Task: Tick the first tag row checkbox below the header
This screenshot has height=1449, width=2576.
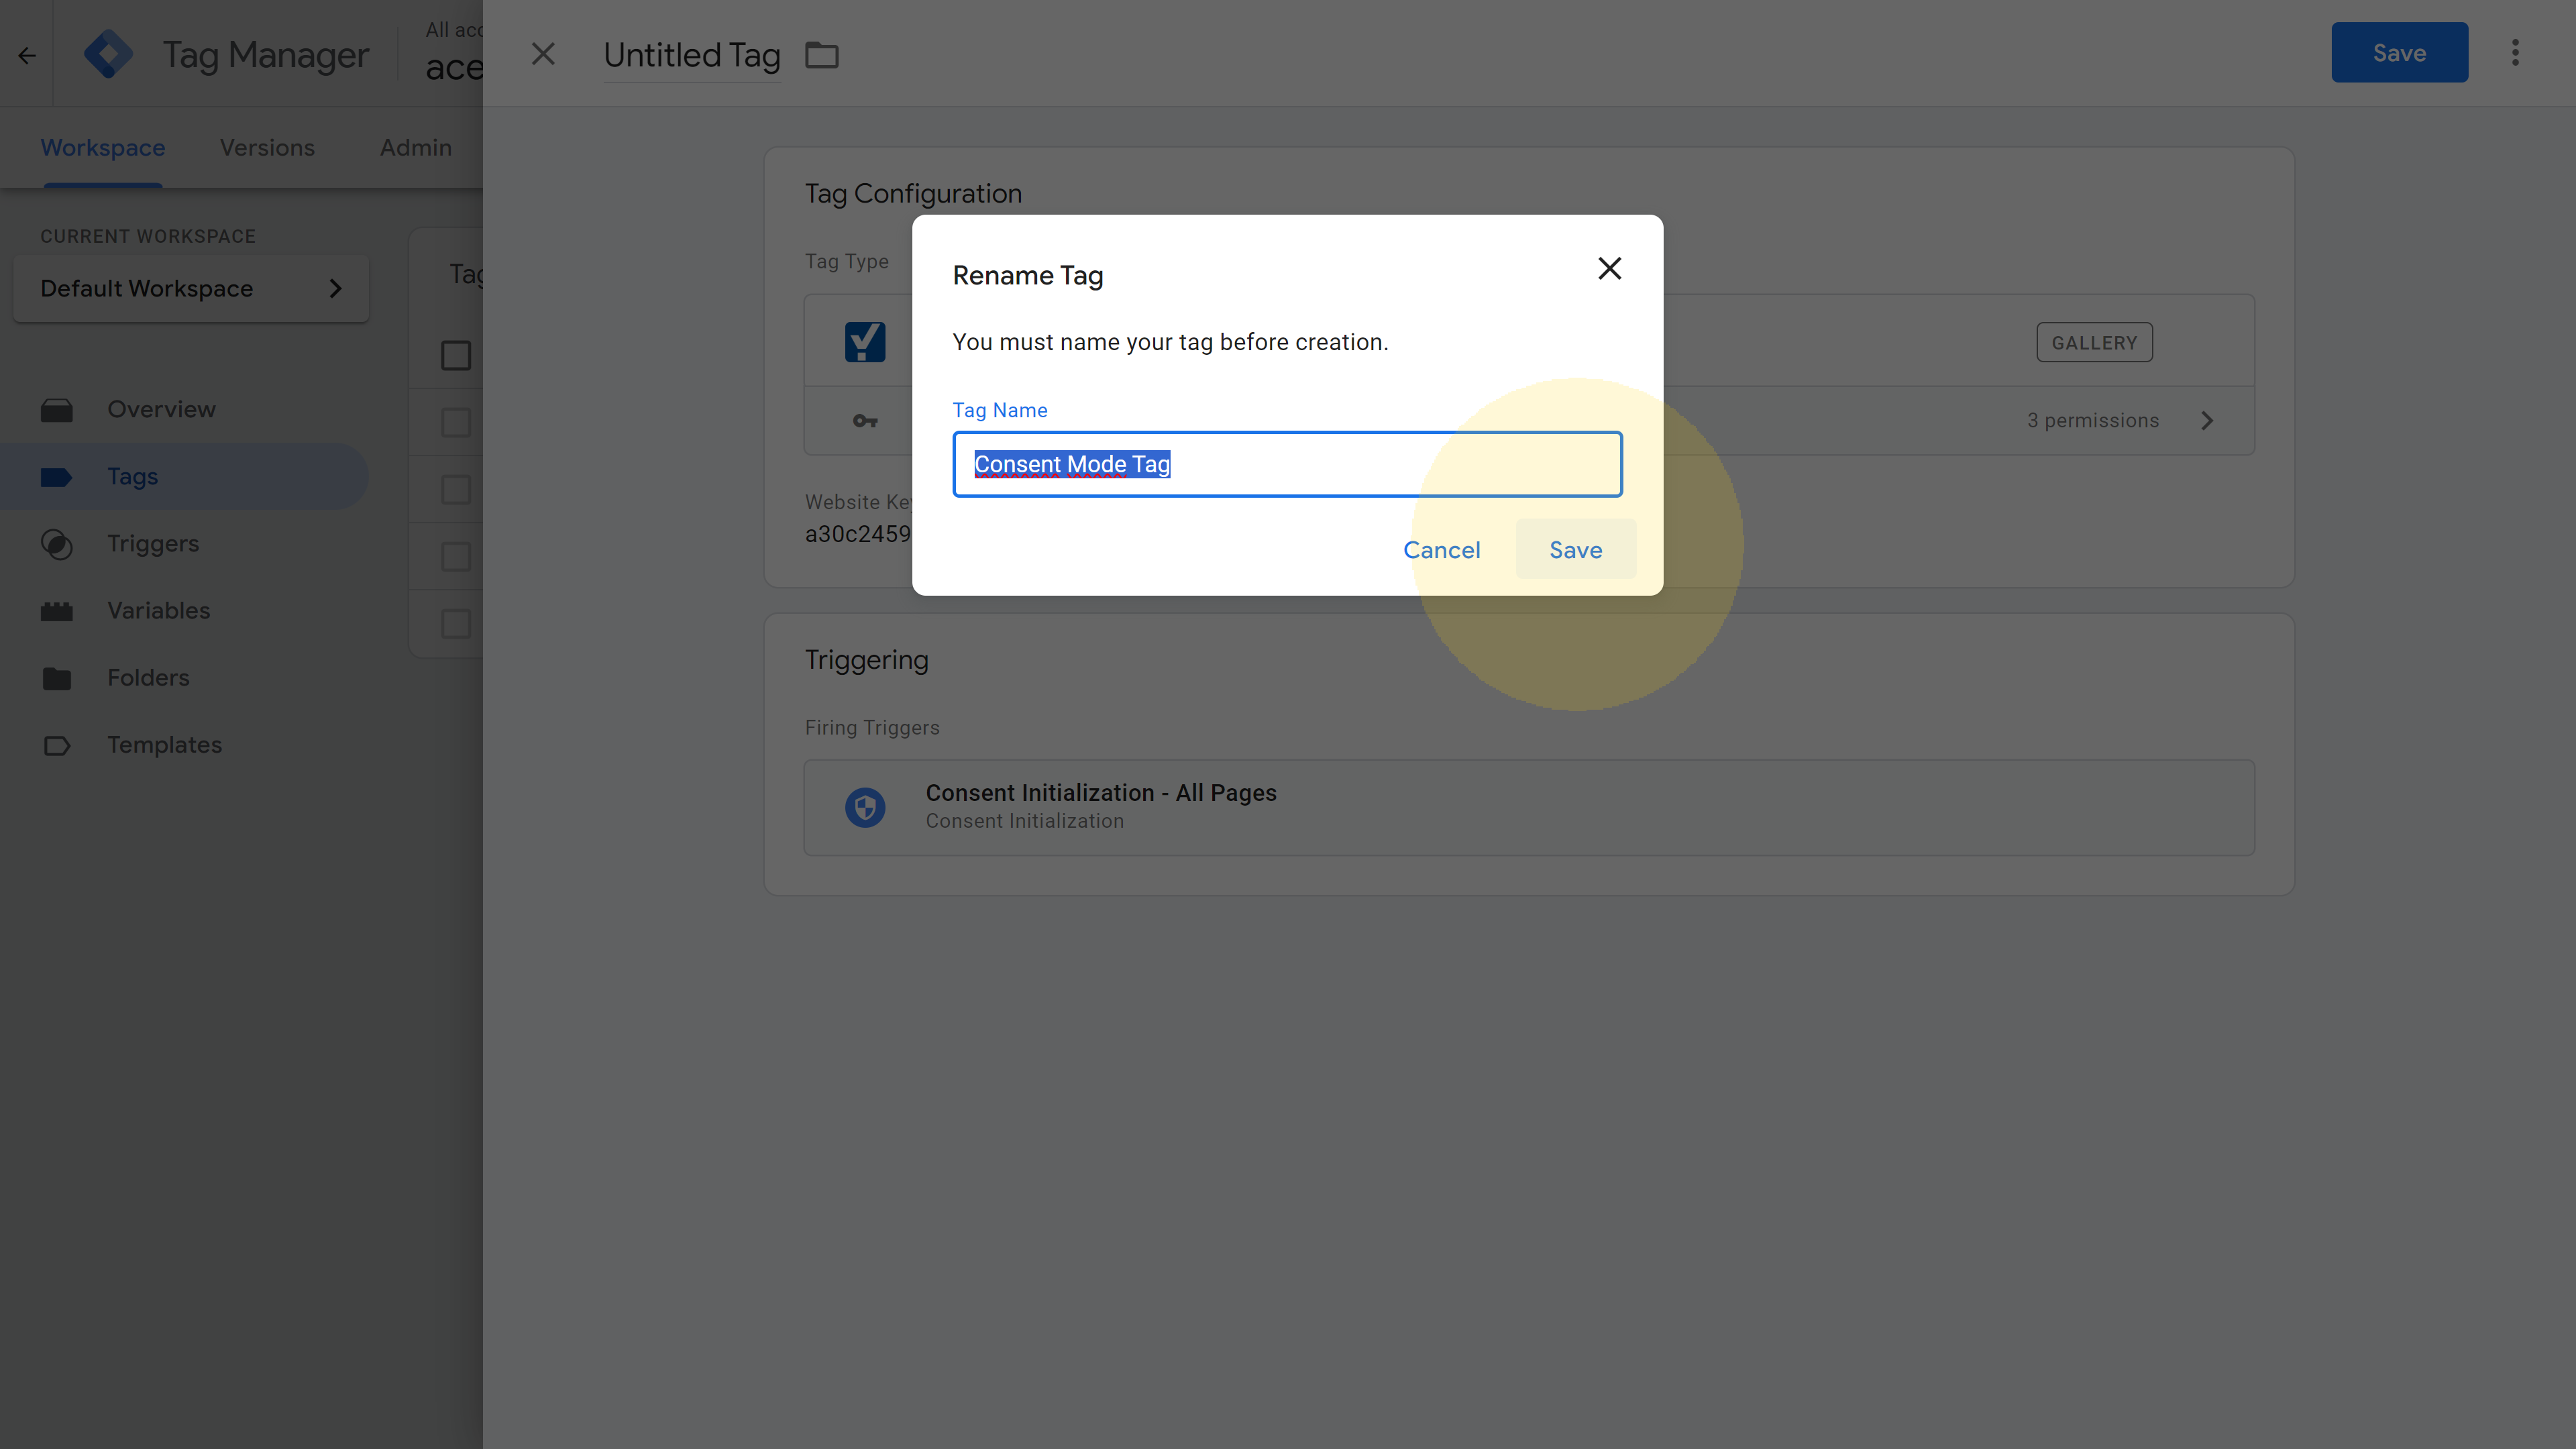Action: coord(456,422)
